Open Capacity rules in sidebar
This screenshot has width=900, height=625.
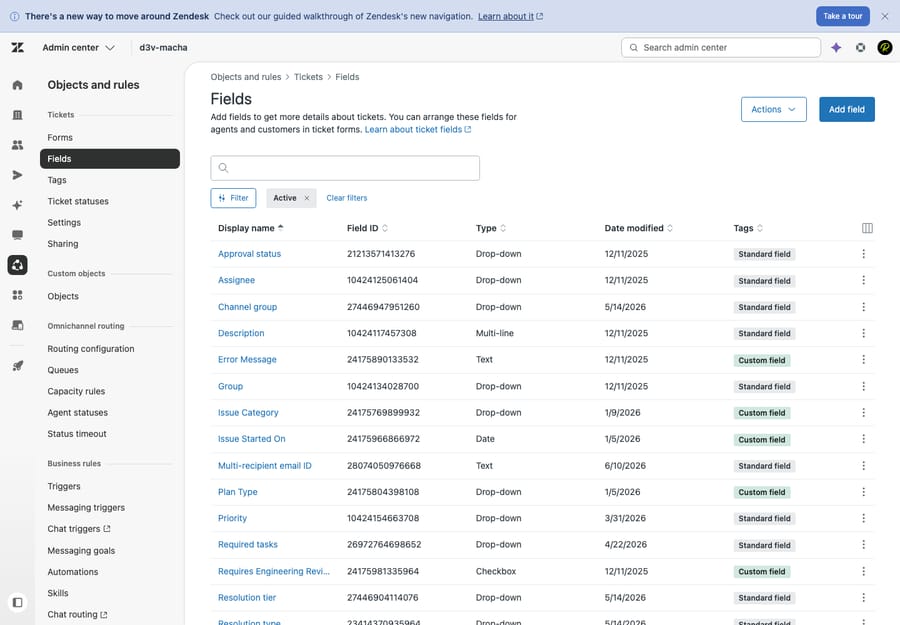(x=76, y=391)
